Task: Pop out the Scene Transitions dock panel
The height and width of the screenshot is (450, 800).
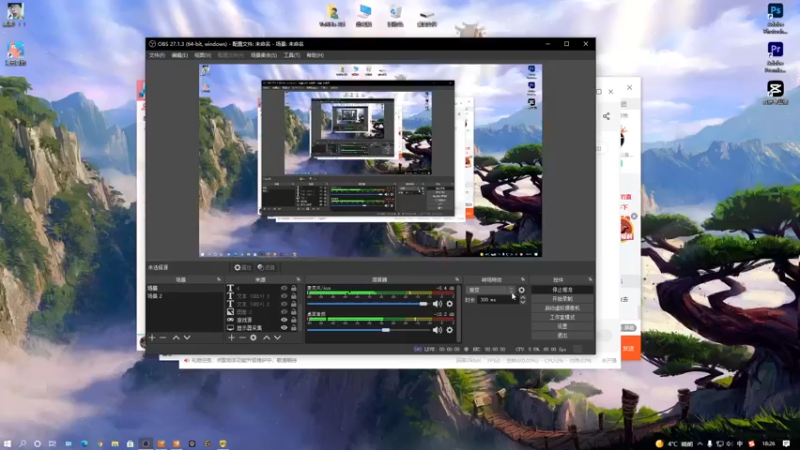Action: (523, 280)
